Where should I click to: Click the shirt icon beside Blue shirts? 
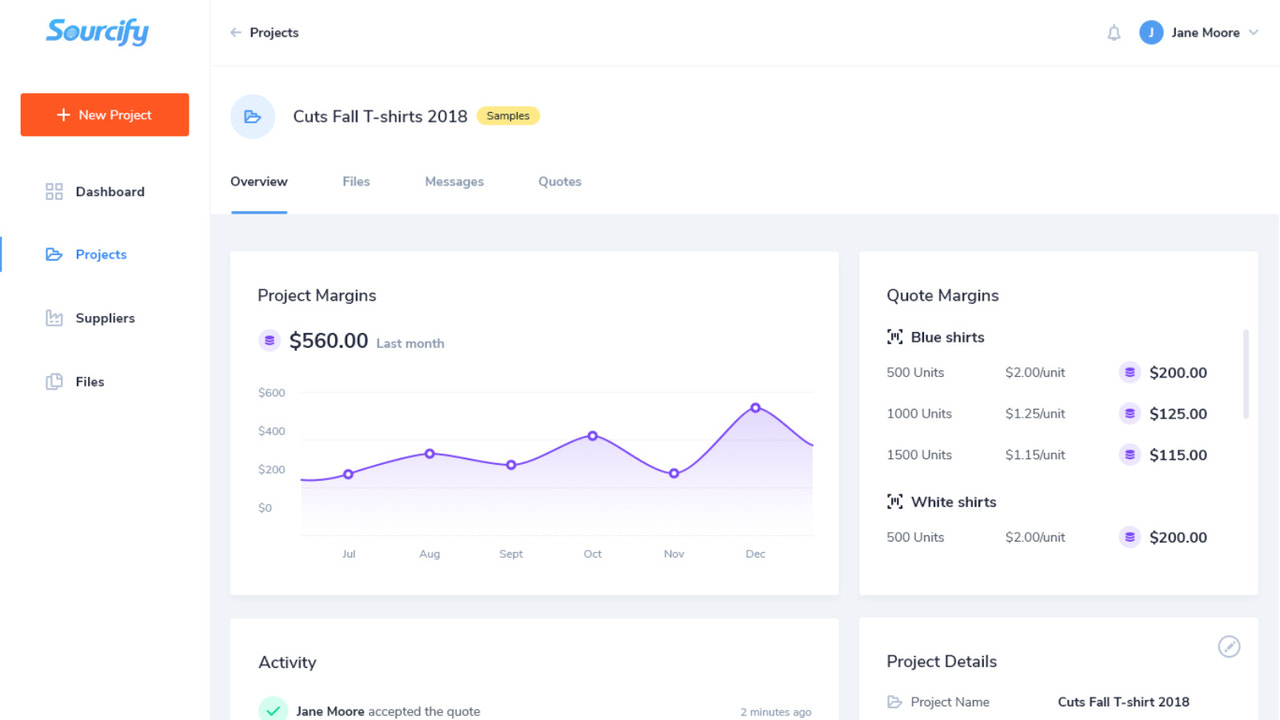pyautogui.click(x=895, y=337)
